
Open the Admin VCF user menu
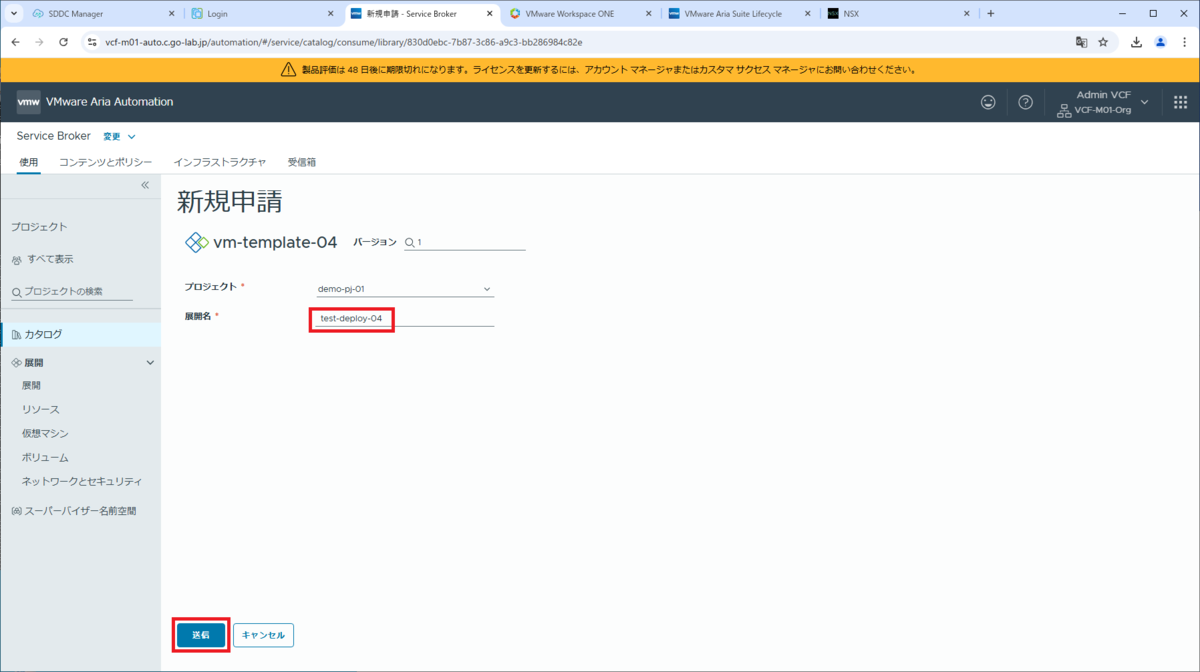click(x=1103, y=102)
